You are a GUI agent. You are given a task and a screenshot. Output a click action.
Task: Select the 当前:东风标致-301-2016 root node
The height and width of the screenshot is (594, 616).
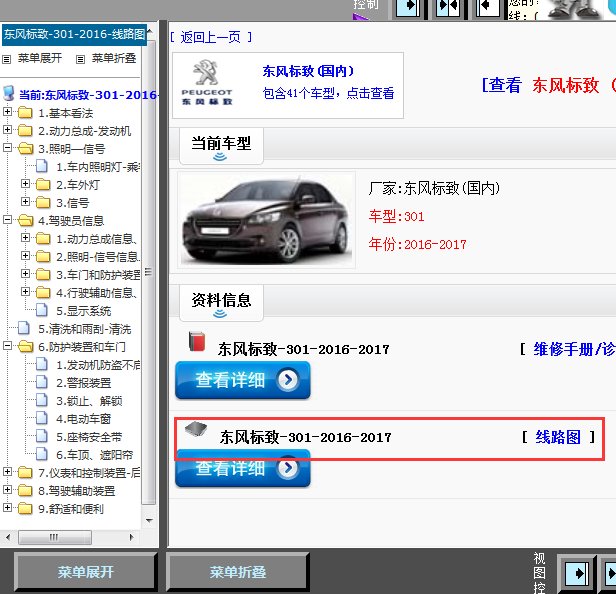point(88,95)
